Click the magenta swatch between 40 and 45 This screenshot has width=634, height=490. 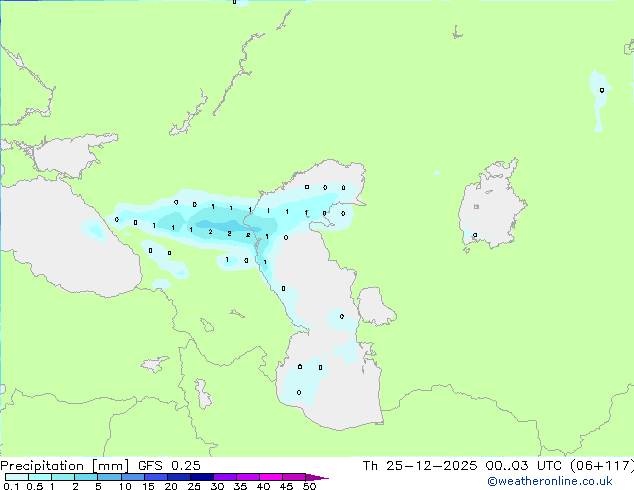(271, 477)
